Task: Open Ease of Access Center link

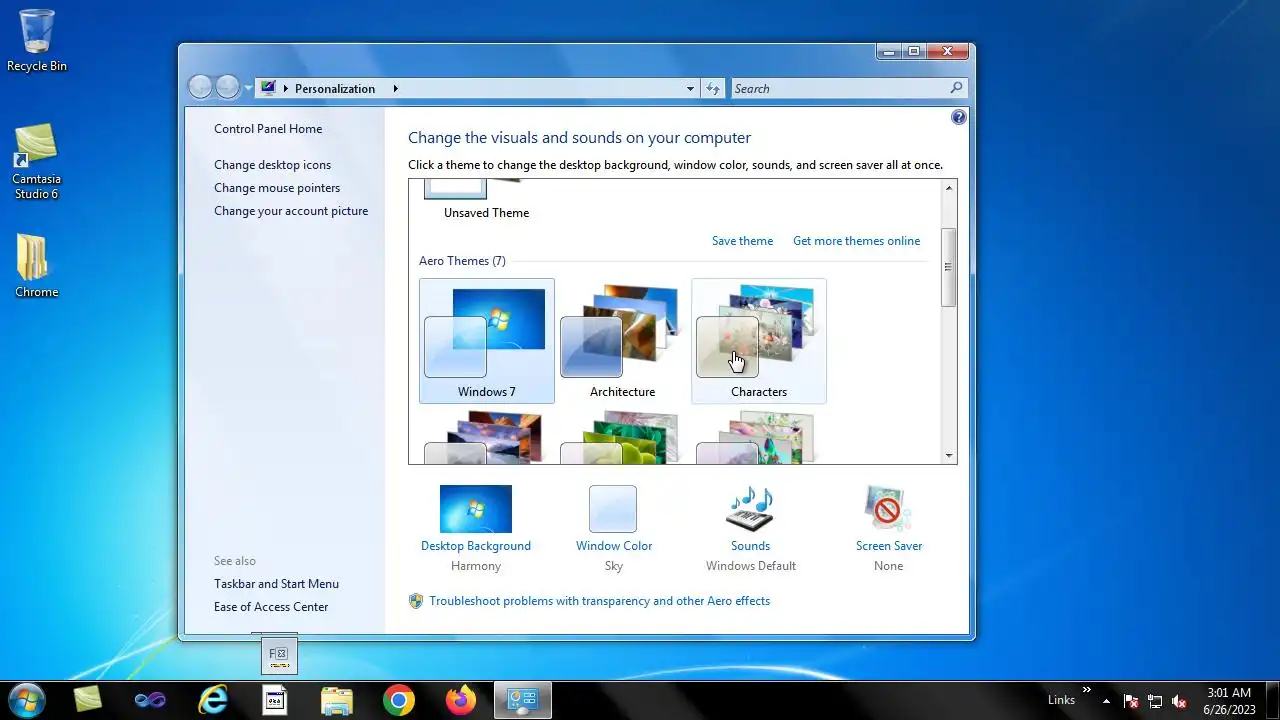Action: (x=271, y=607)
